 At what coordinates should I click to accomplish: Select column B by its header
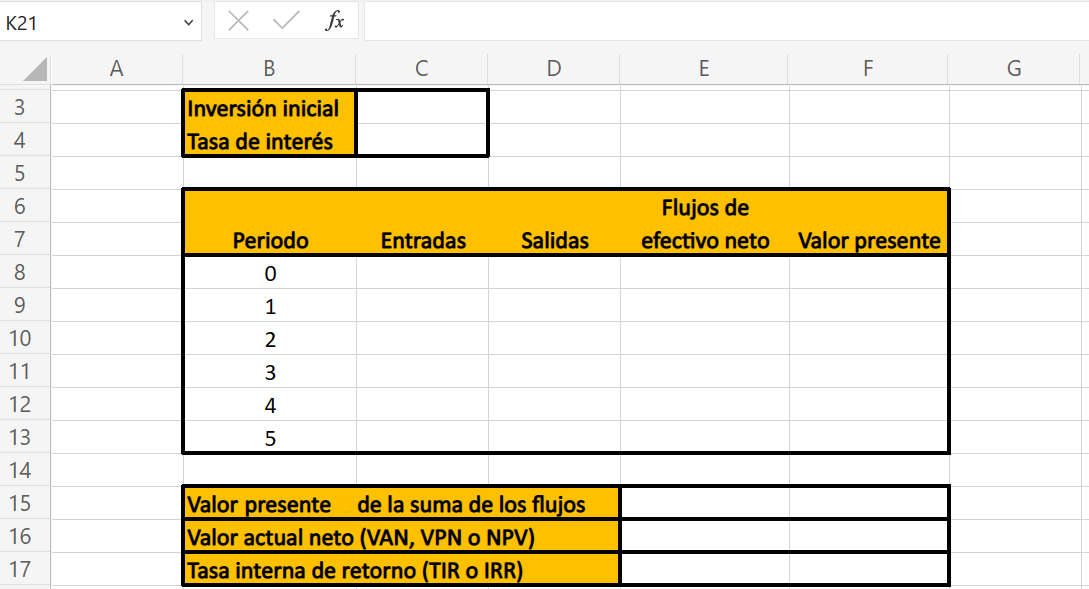coord(268,68)
